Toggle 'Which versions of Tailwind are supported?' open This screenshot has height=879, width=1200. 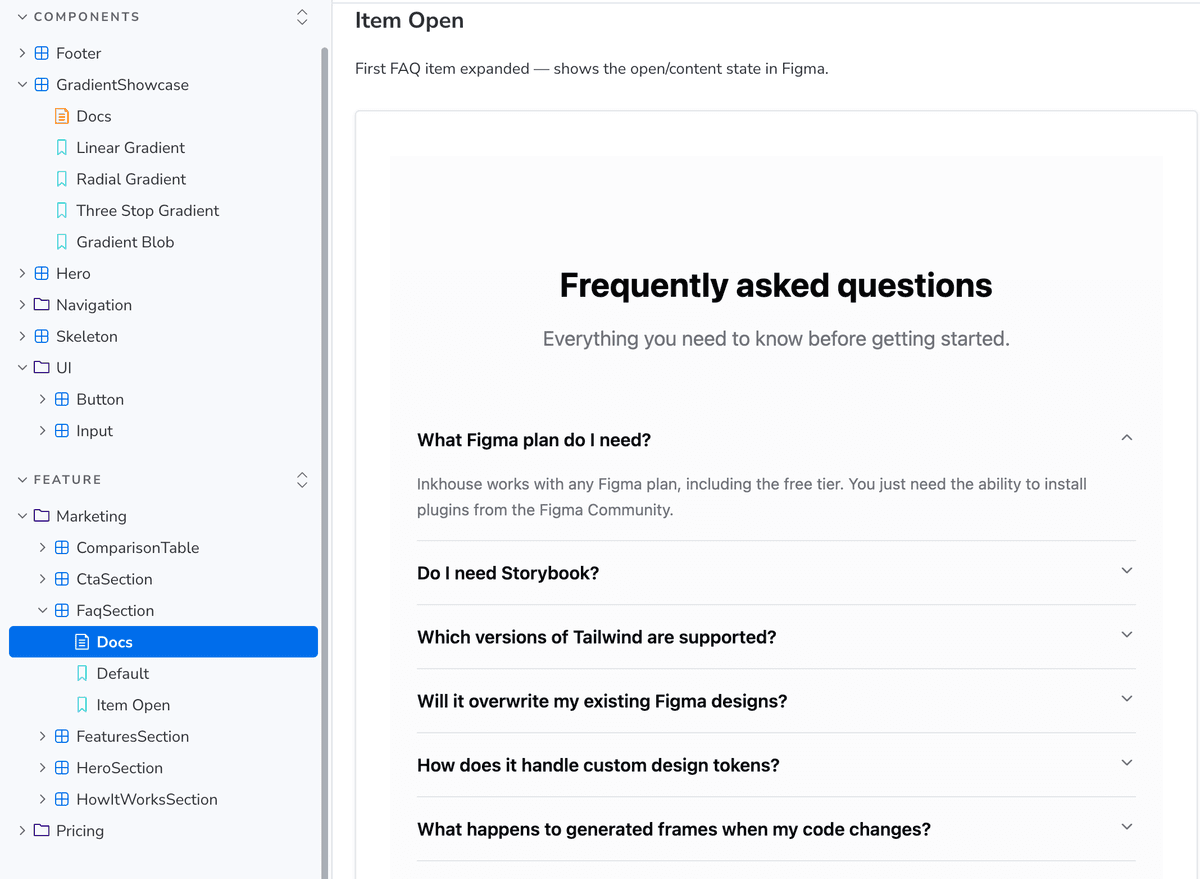[1126, 636]
